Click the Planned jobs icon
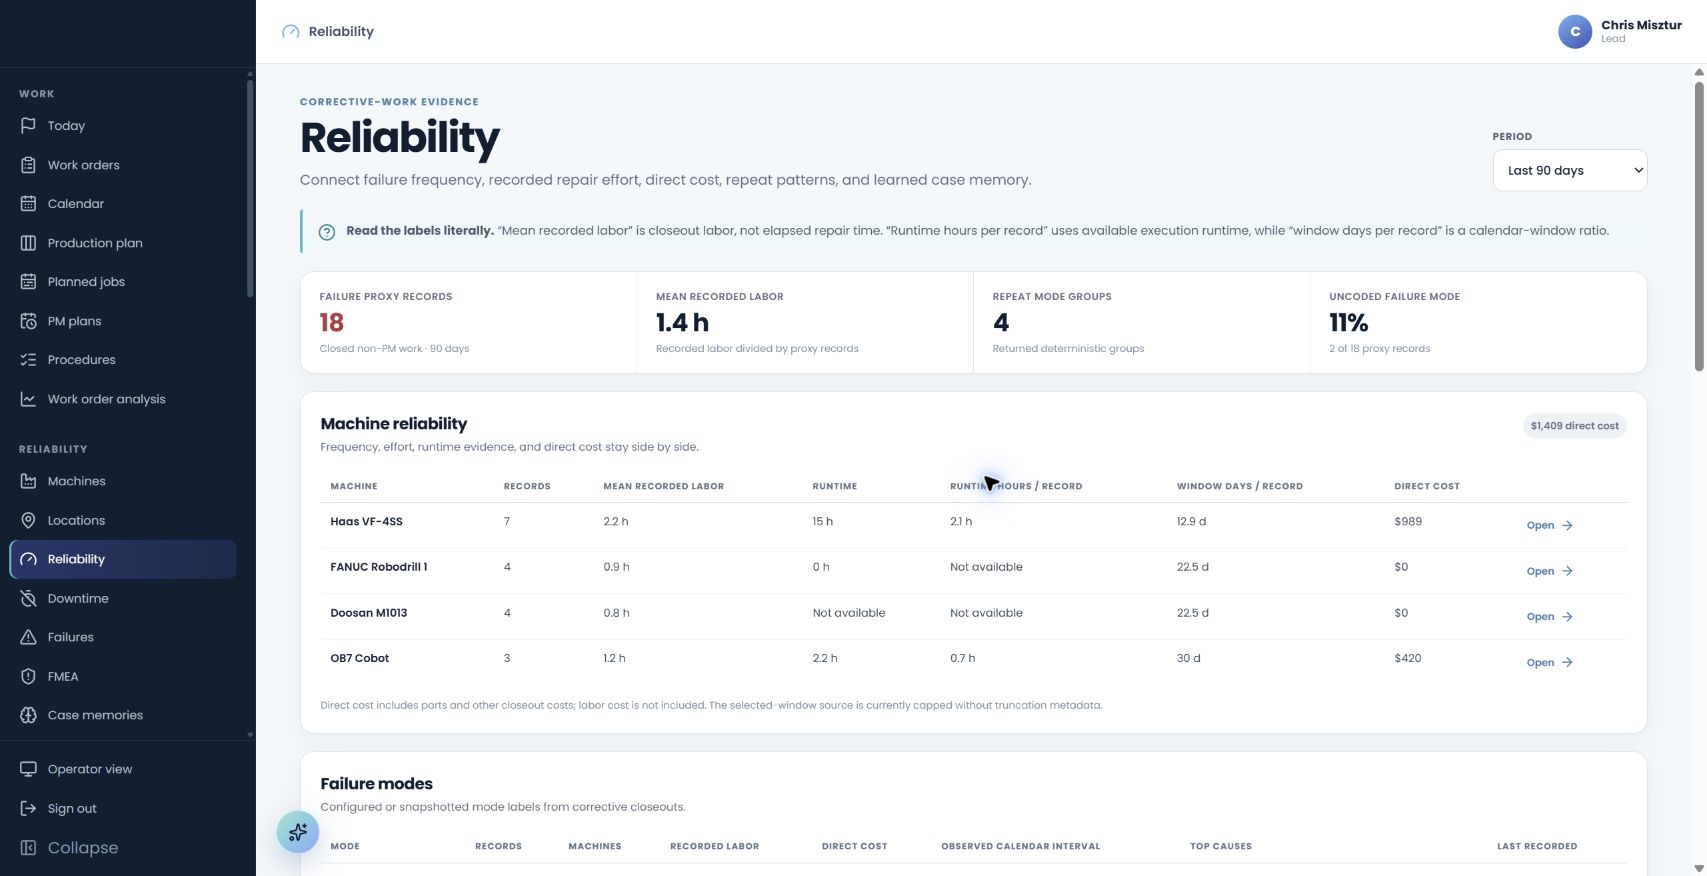 28,282
